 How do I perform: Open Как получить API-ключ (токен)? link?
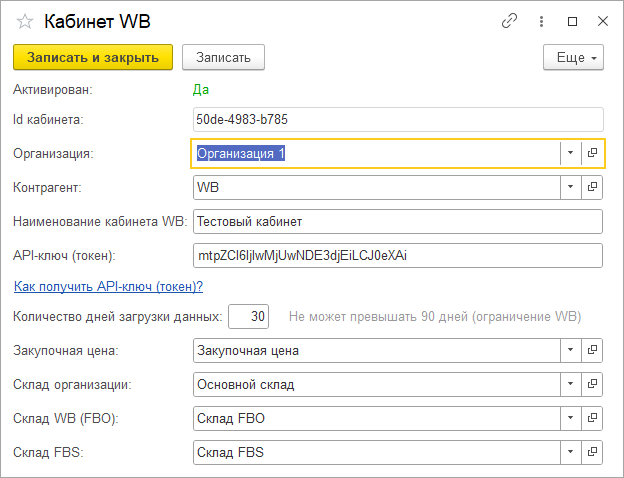pyautogui.click(x=108, y=287)
